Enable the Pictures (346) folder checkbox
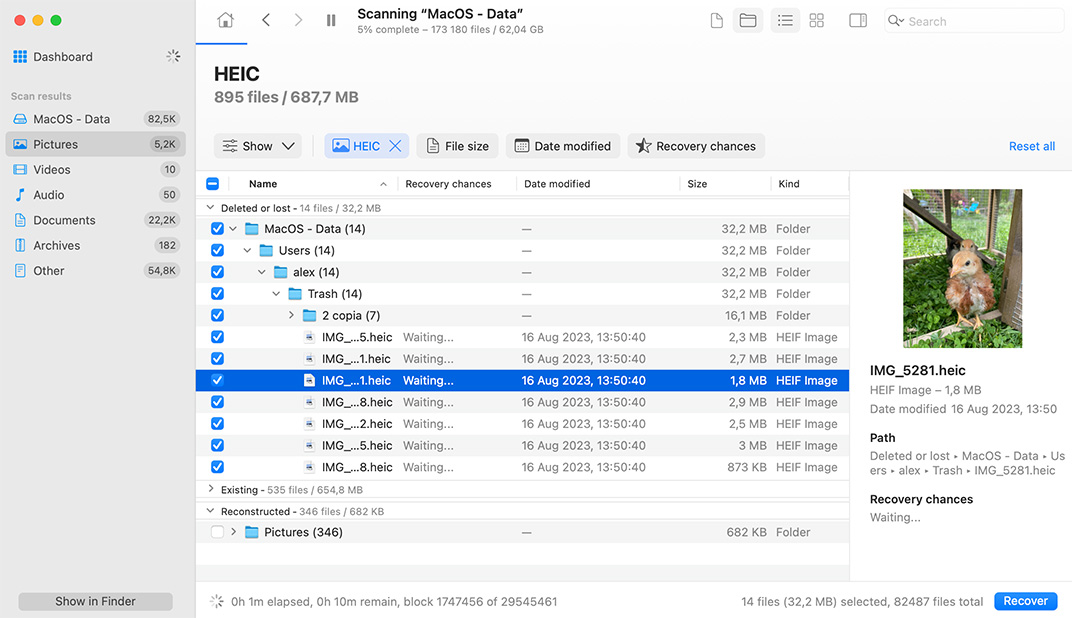Viewport: 1072px width, 618px height. click(218, 532)
